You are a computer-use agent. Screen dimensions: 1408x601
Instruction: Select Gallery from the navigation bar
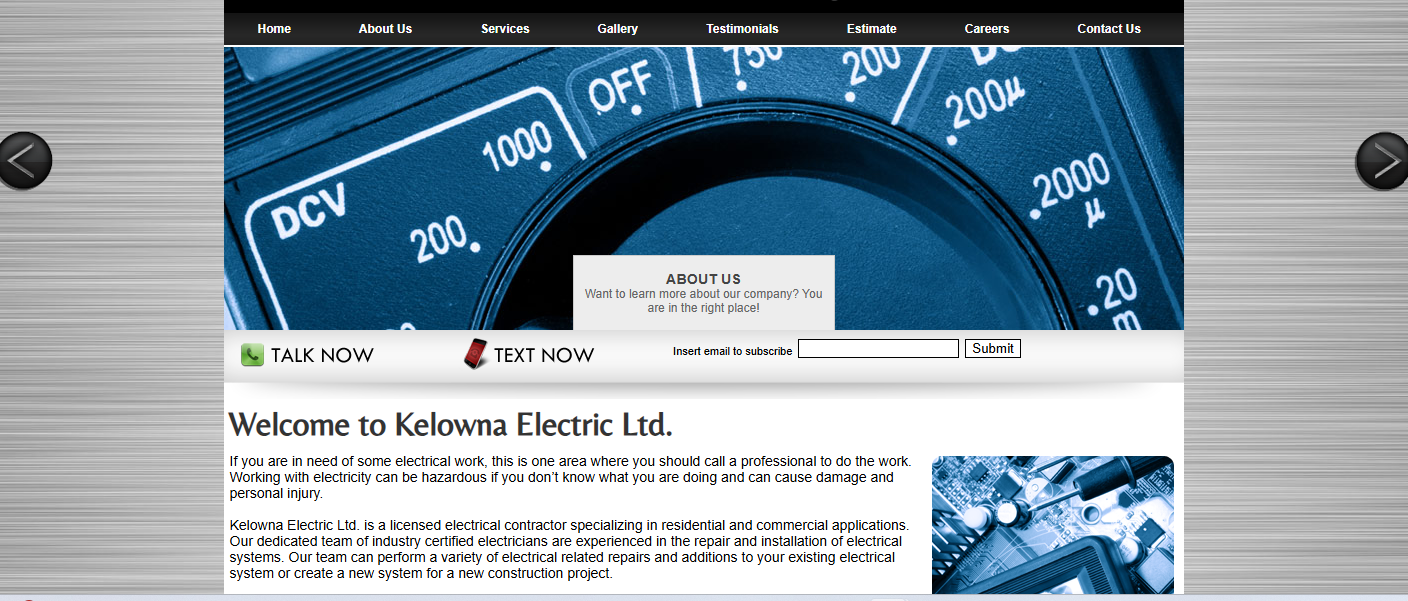click(617, 29)
